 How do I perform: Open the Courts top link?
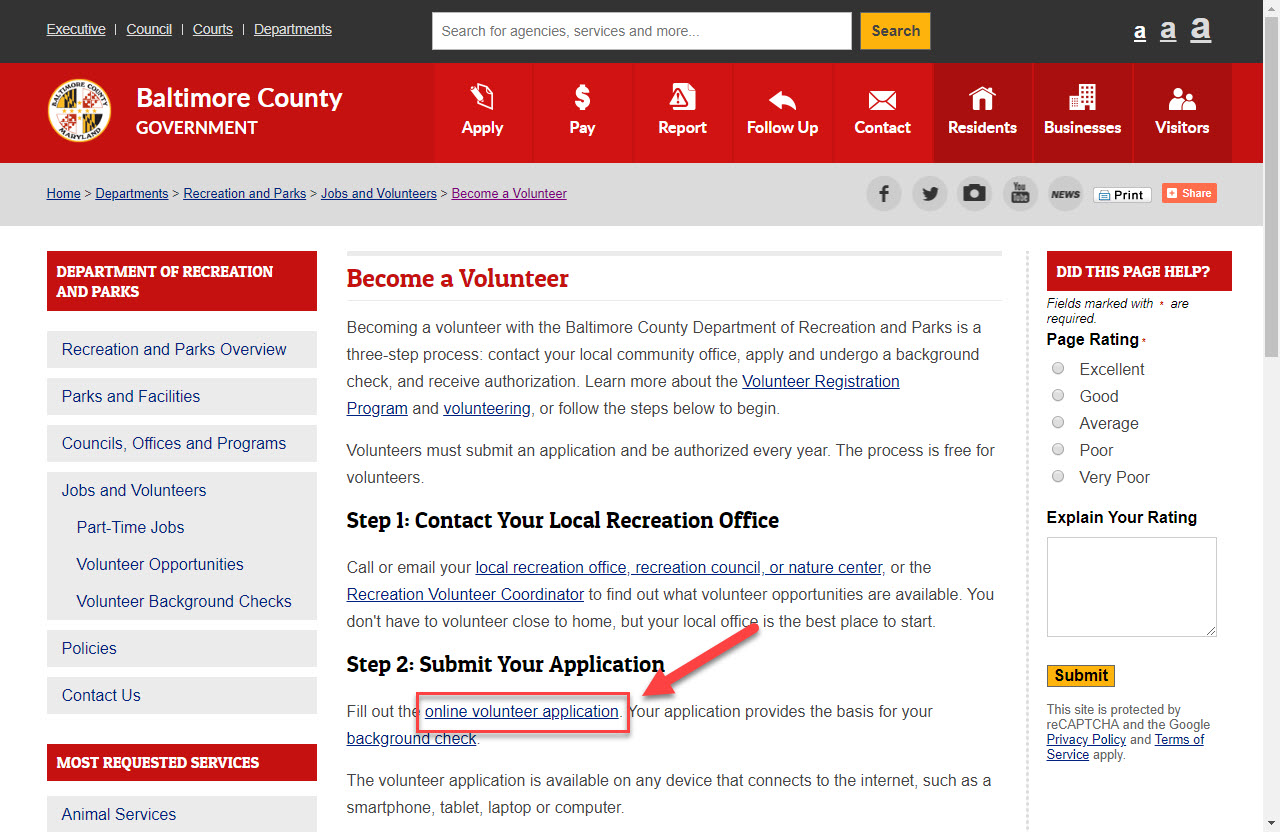213,29
